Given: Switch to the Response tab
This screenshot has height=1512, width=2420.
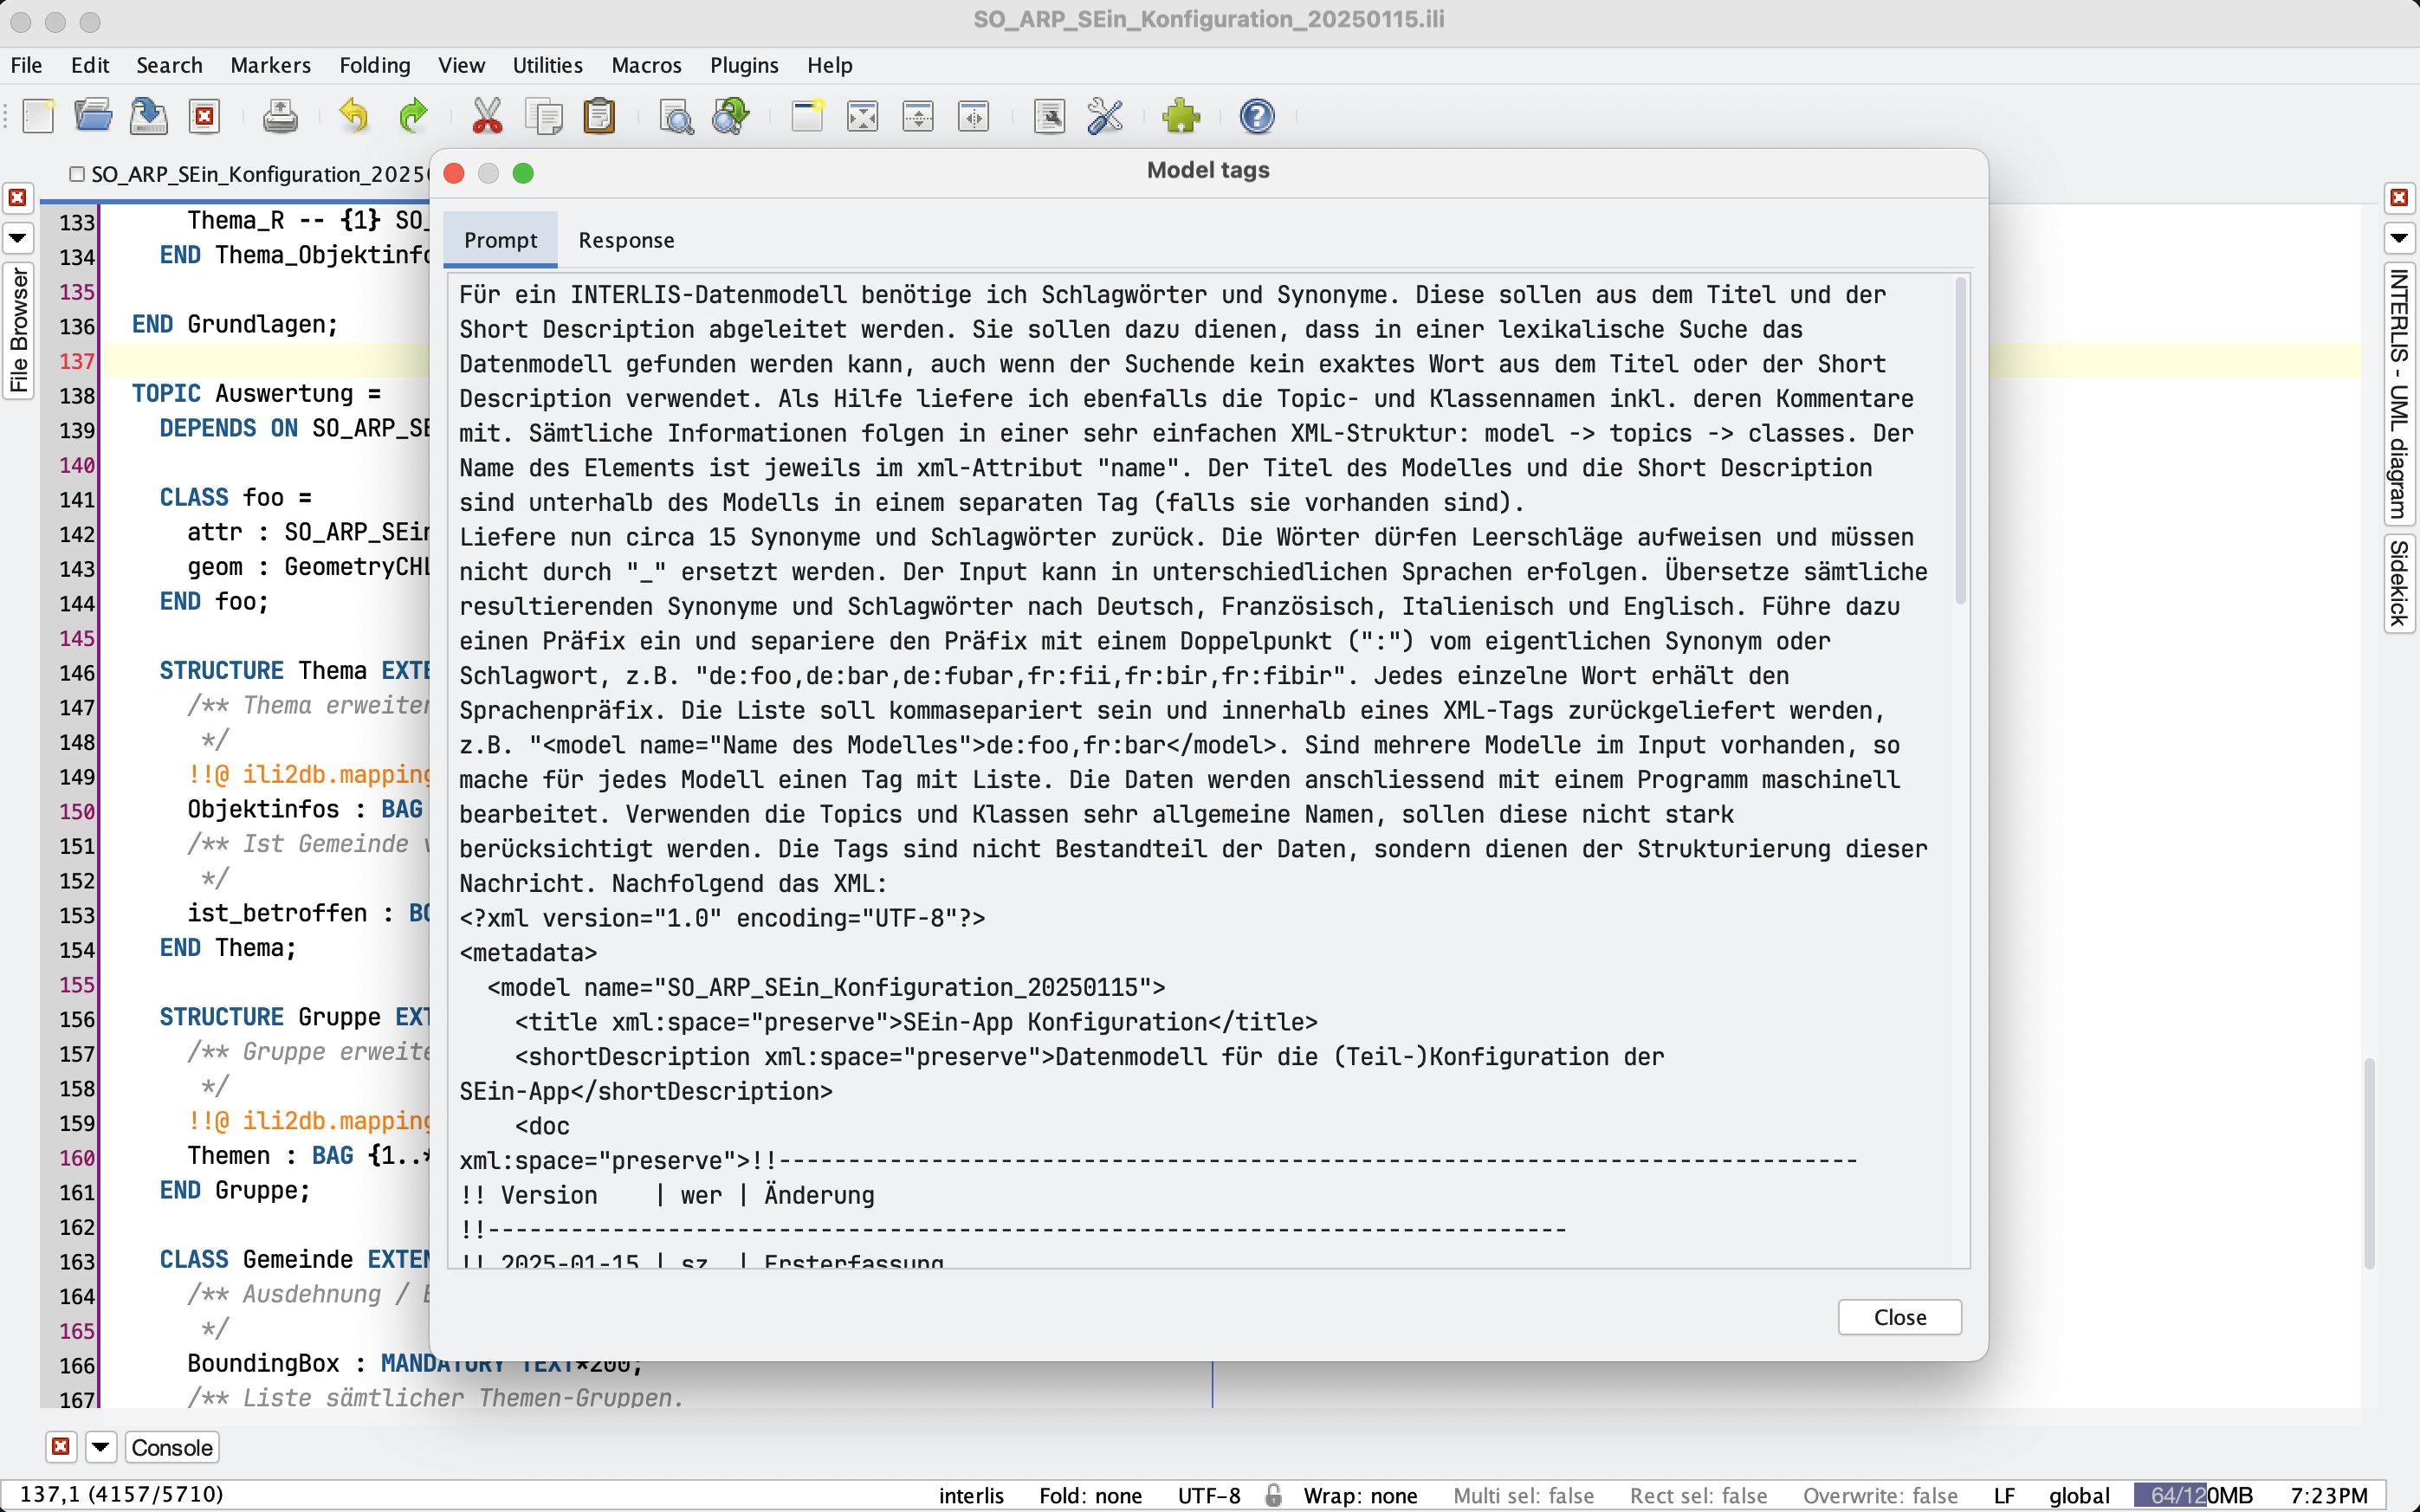Looking at the screenshot, I should pos(626,240).
